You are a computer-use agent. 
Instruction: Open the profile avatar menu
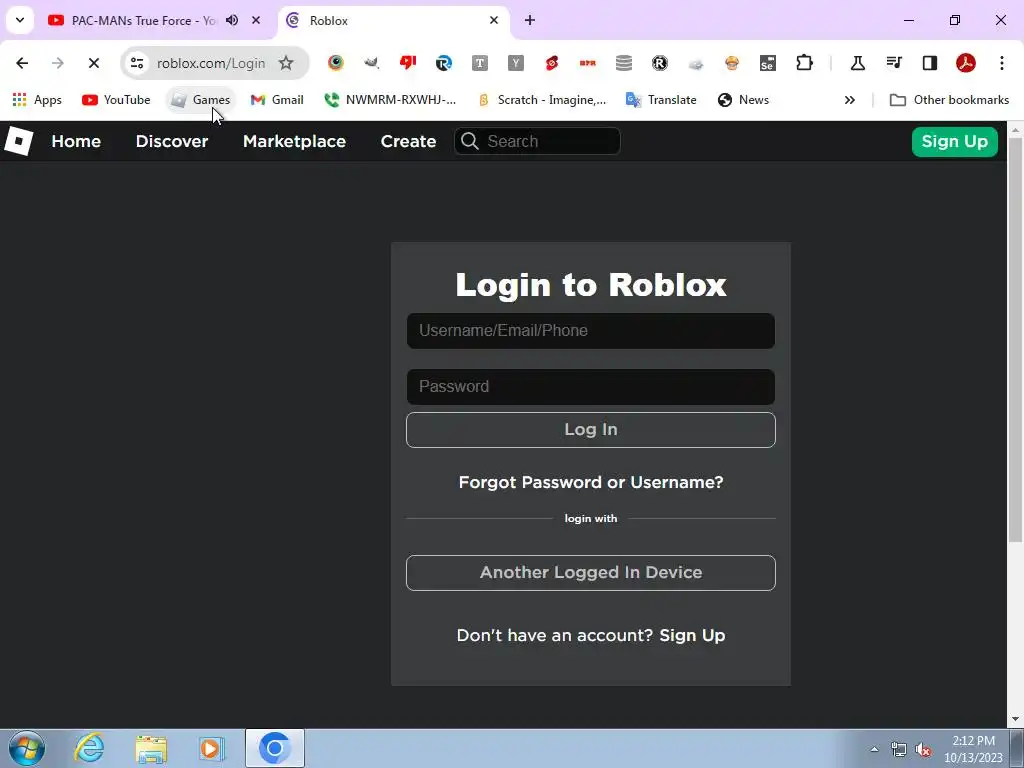click(x=966, y=63)
